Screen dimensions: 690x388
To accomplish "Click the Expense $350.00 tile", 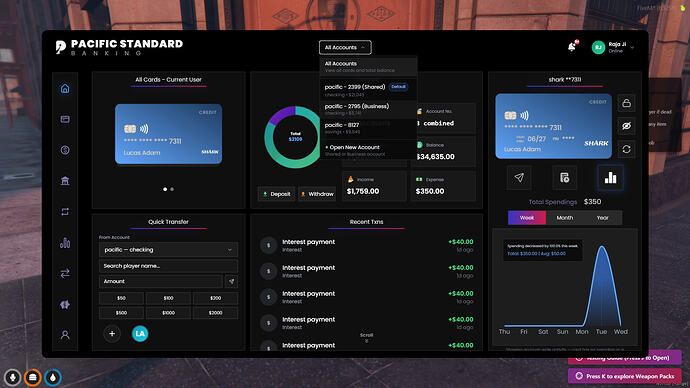I will click(x=443, y=186).
